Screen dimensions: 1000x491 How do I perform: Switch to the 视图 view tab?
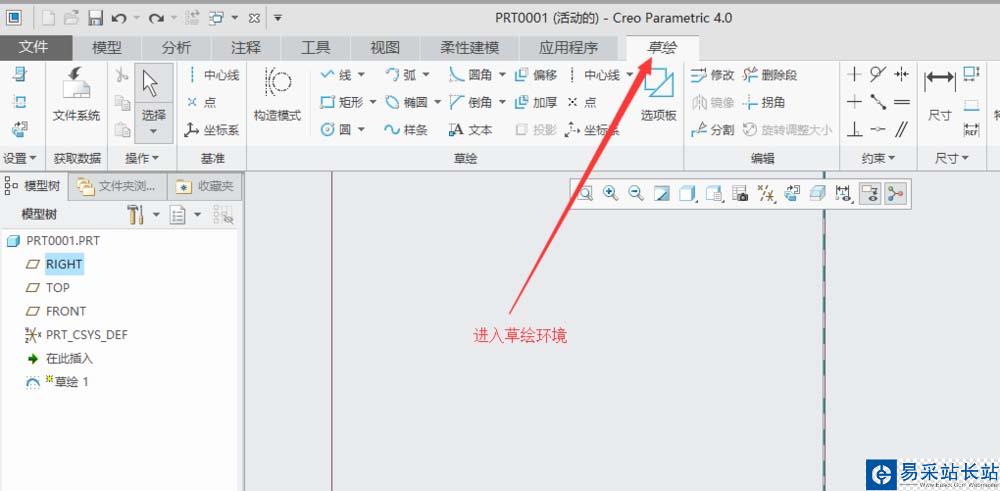pyautogui.click(x=385, y=48)
